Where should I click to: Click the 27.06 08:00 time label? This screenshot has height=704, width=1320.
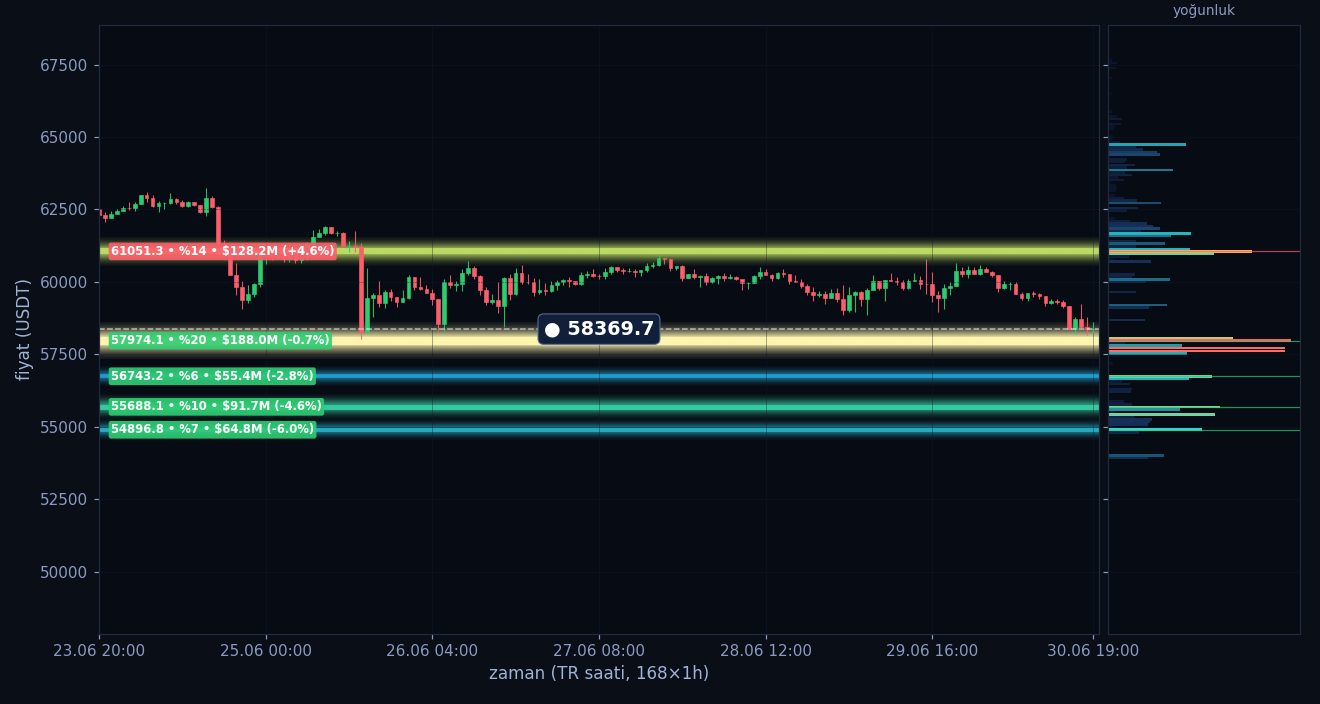coord(599,651)
